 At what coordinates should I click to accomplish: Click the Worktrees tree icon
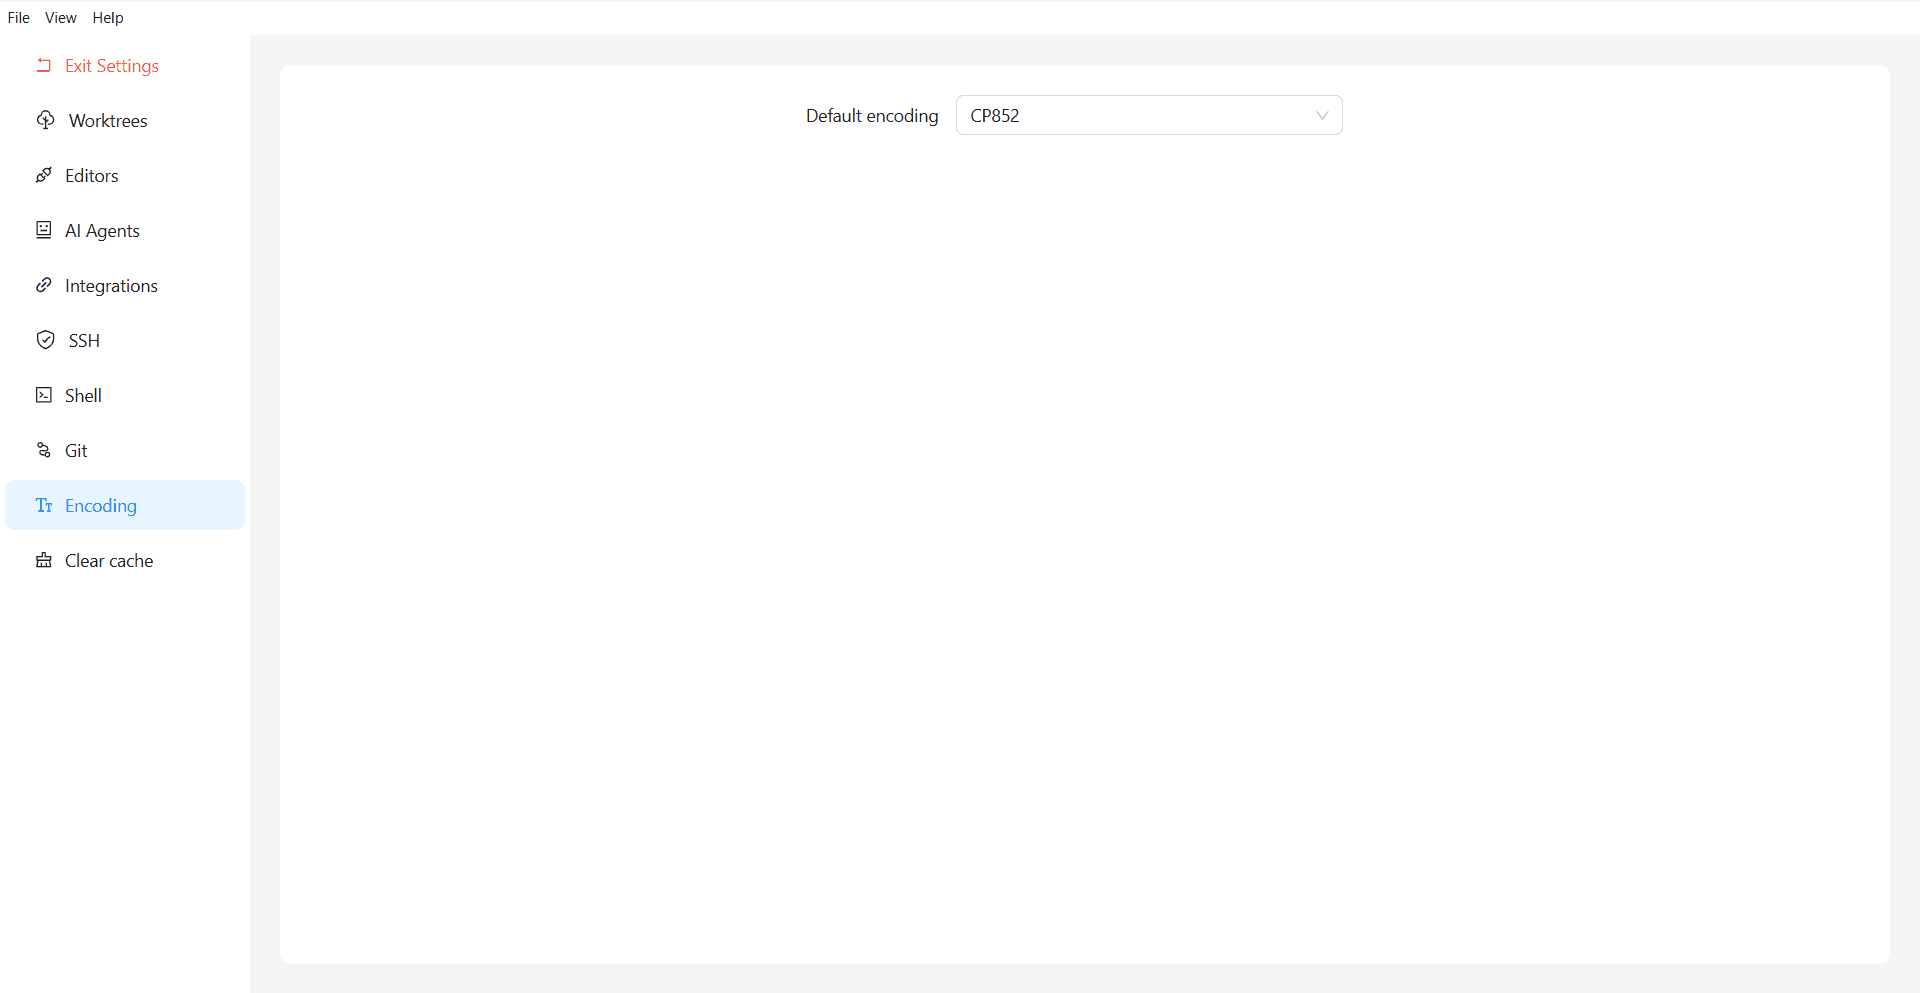click(46, 120)
